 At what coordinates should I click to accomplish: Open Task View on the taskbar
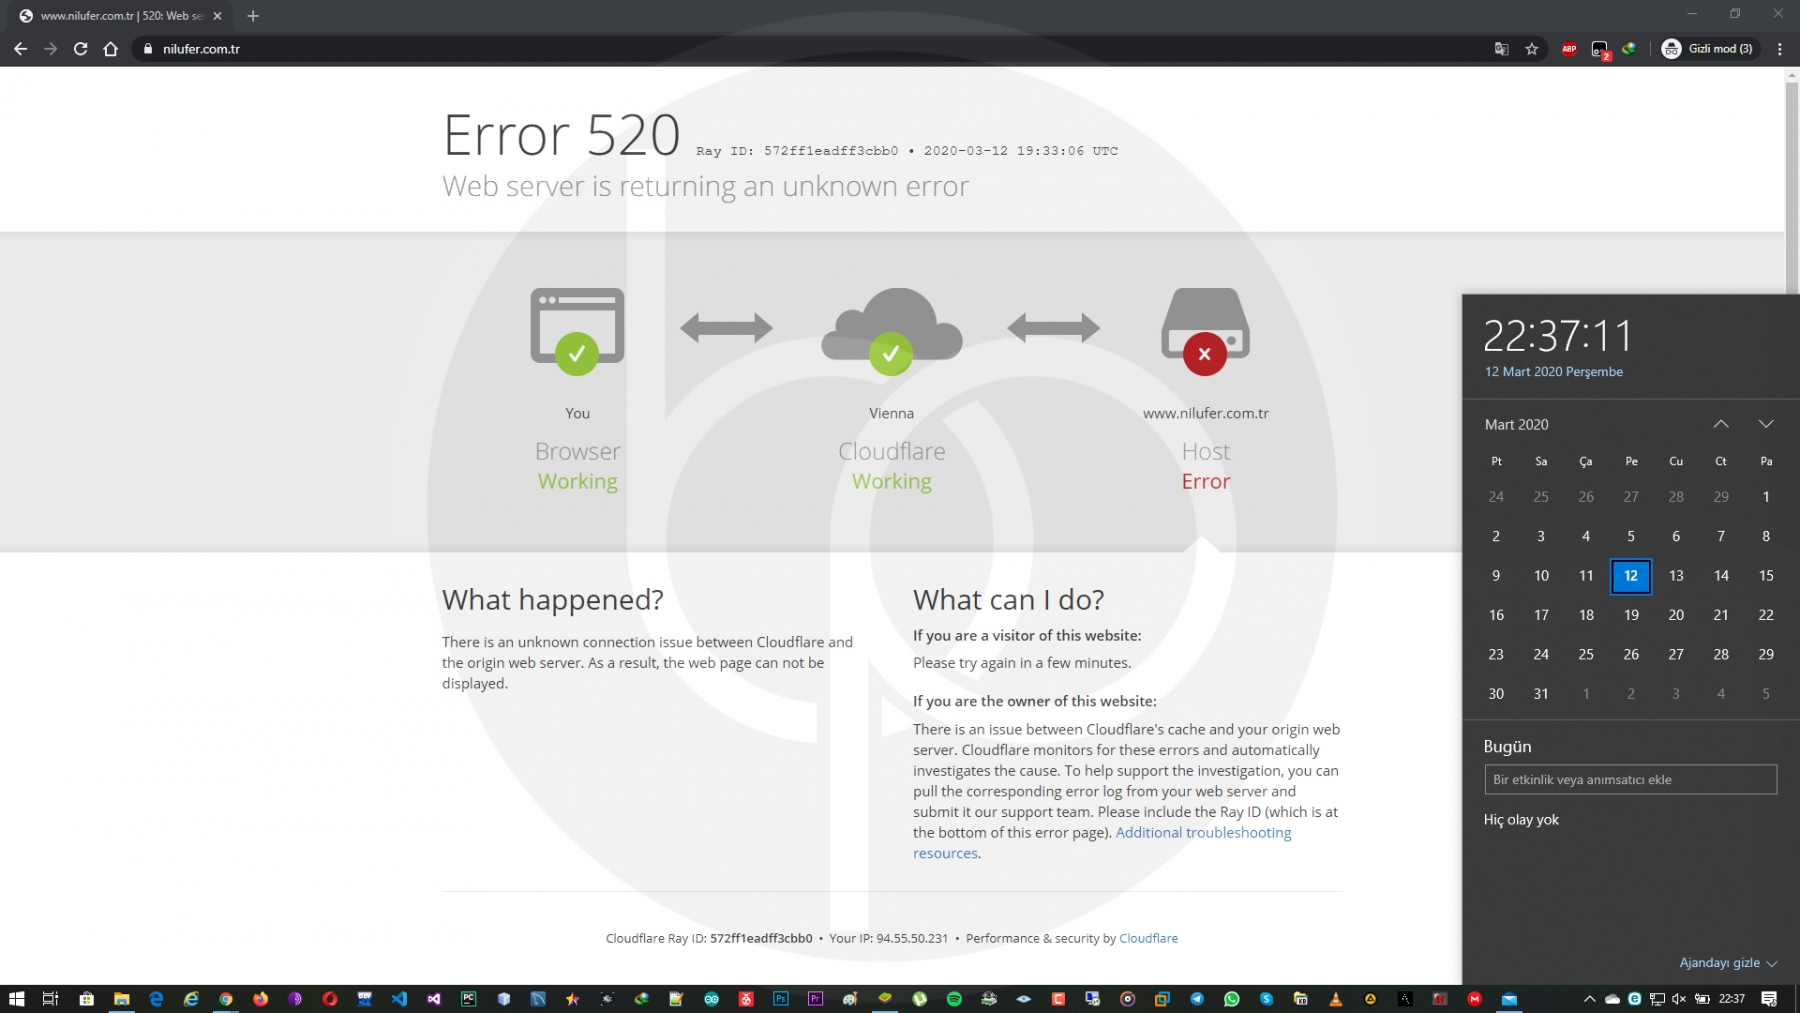pyautogui.click(x=51, y=999)
